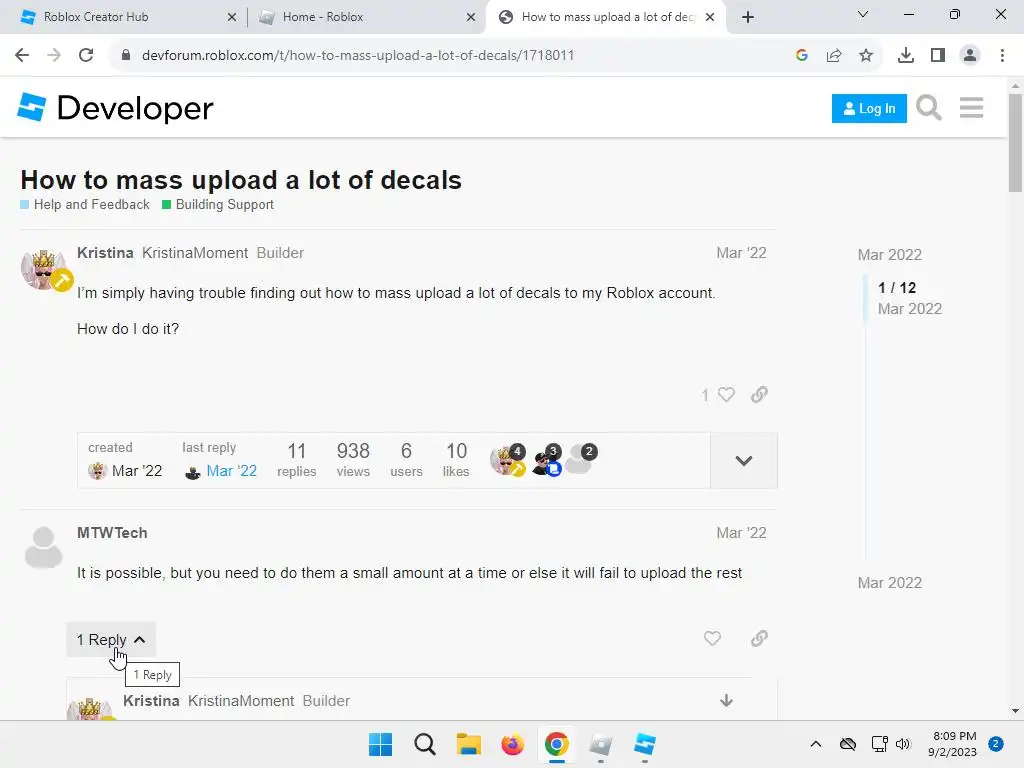This screenshot has width=1024, height=768.
Task: Open a new browser tab
Action: [x=748, y=17]
